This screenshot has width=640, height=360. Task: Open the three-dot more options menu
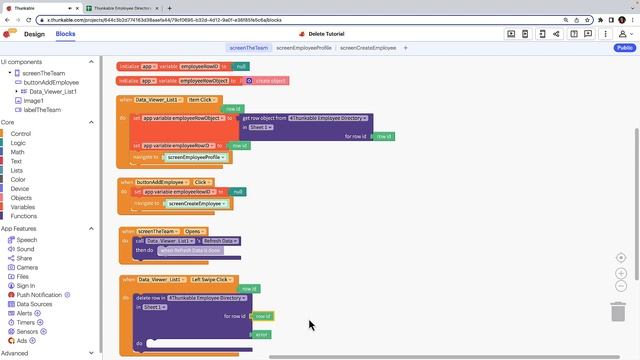click(605, 34)
